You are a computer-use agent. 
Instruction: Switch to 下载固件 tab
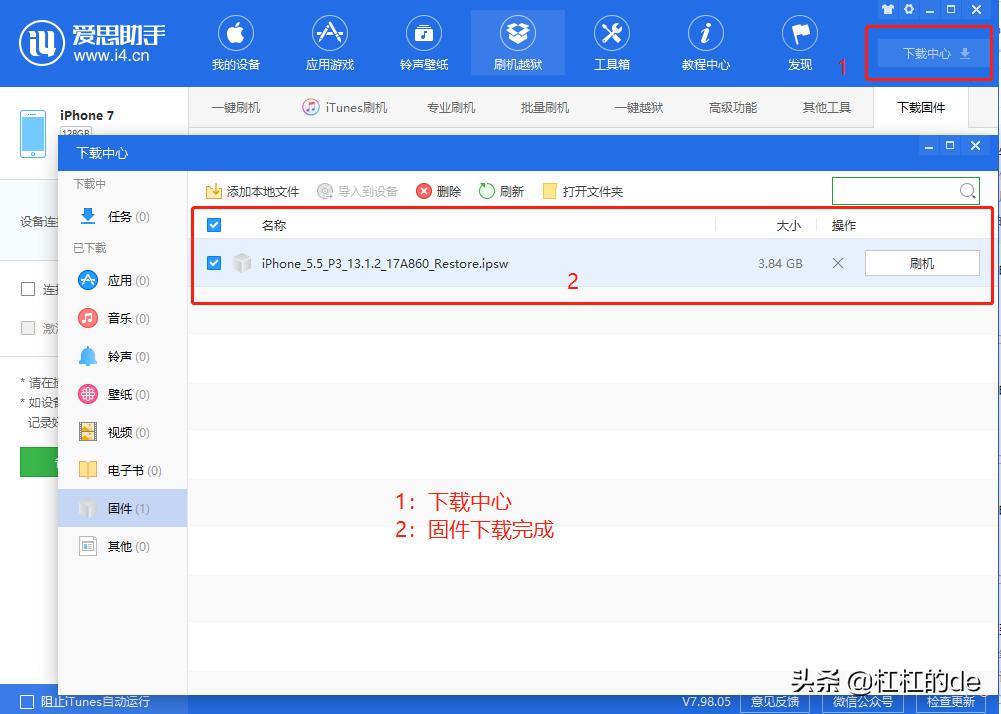pos(921,107)
